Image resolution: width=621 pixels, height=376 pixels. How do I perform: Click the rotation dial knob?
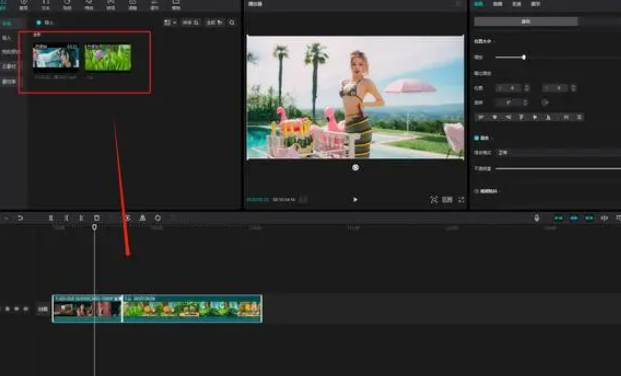point(545,103)
